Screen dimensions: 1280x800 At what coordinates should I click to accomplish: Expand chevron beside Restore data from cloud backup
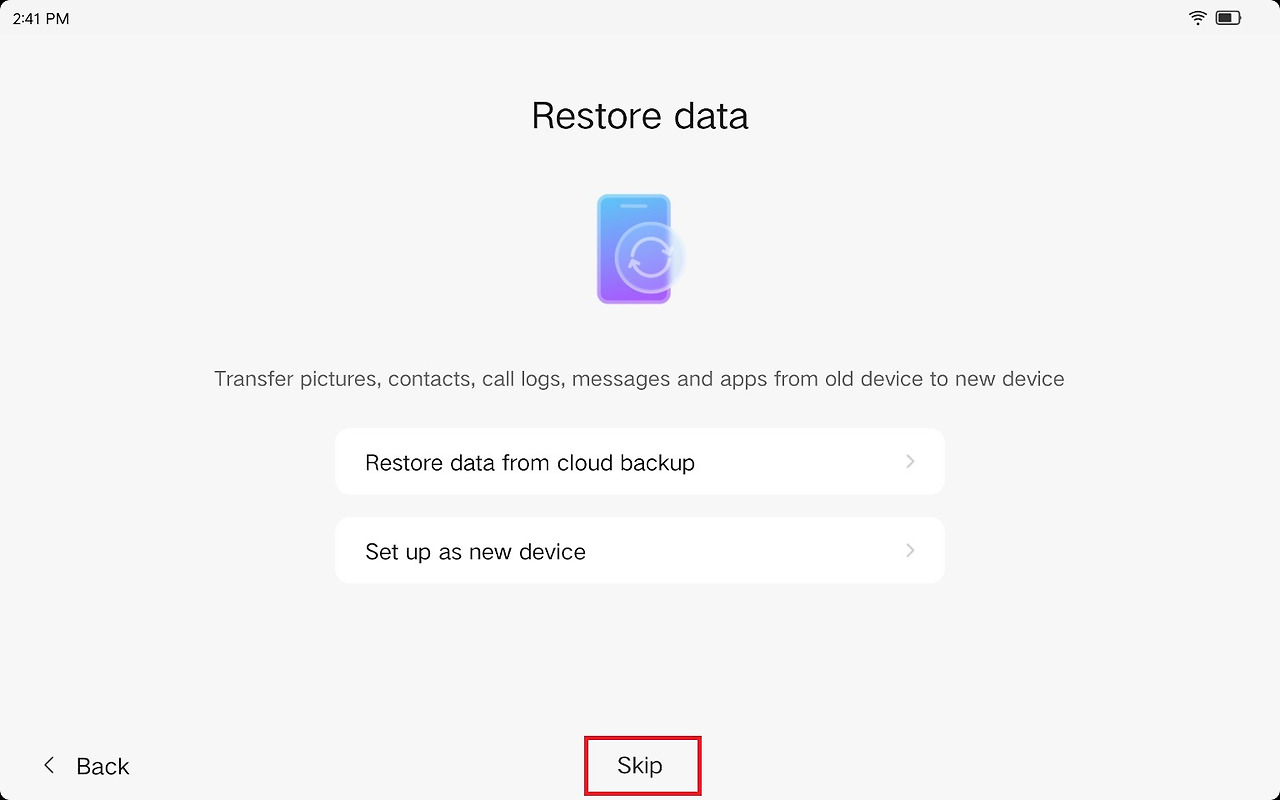click(910, 461)
